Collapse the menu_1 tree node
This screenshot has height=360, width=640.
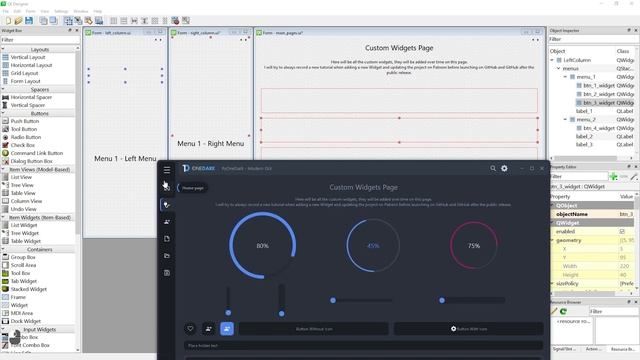(565, 77)
